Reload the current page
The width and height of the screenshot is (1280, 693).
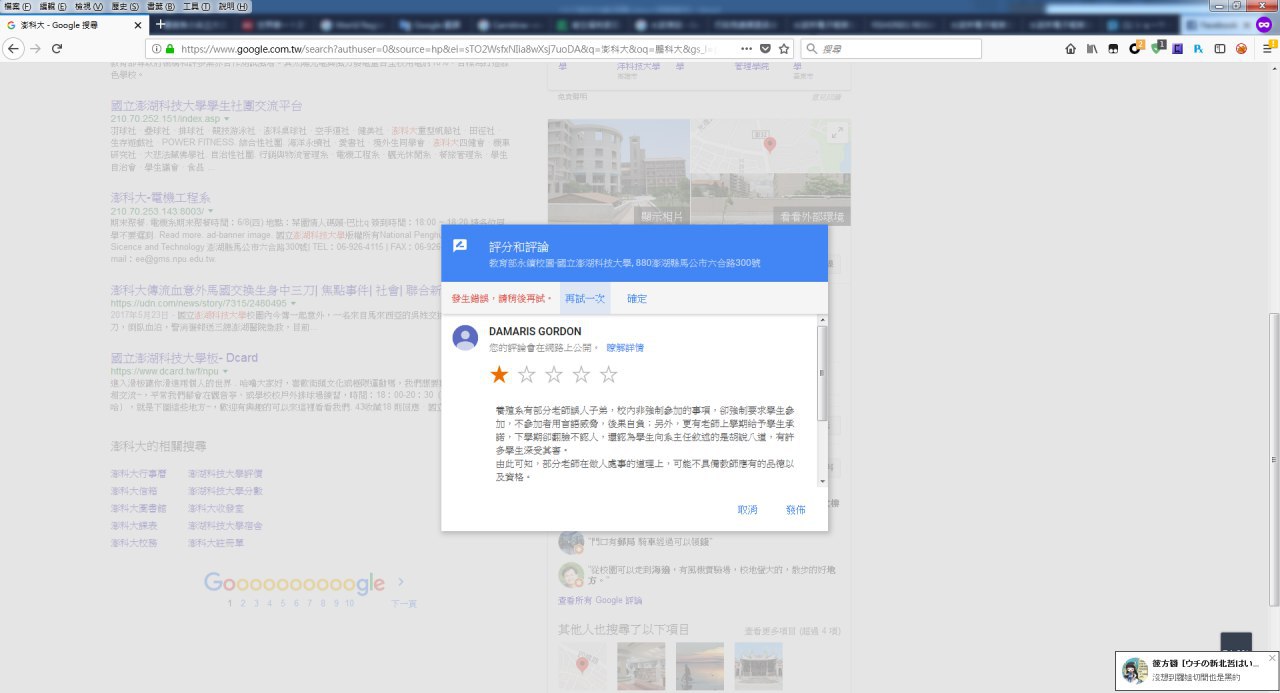coord(57,48)
